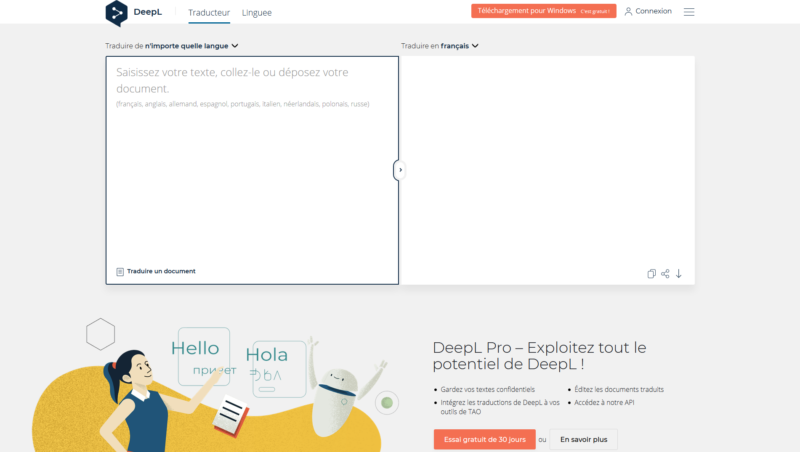Click the DeepL hexagon logo icon

116,13
